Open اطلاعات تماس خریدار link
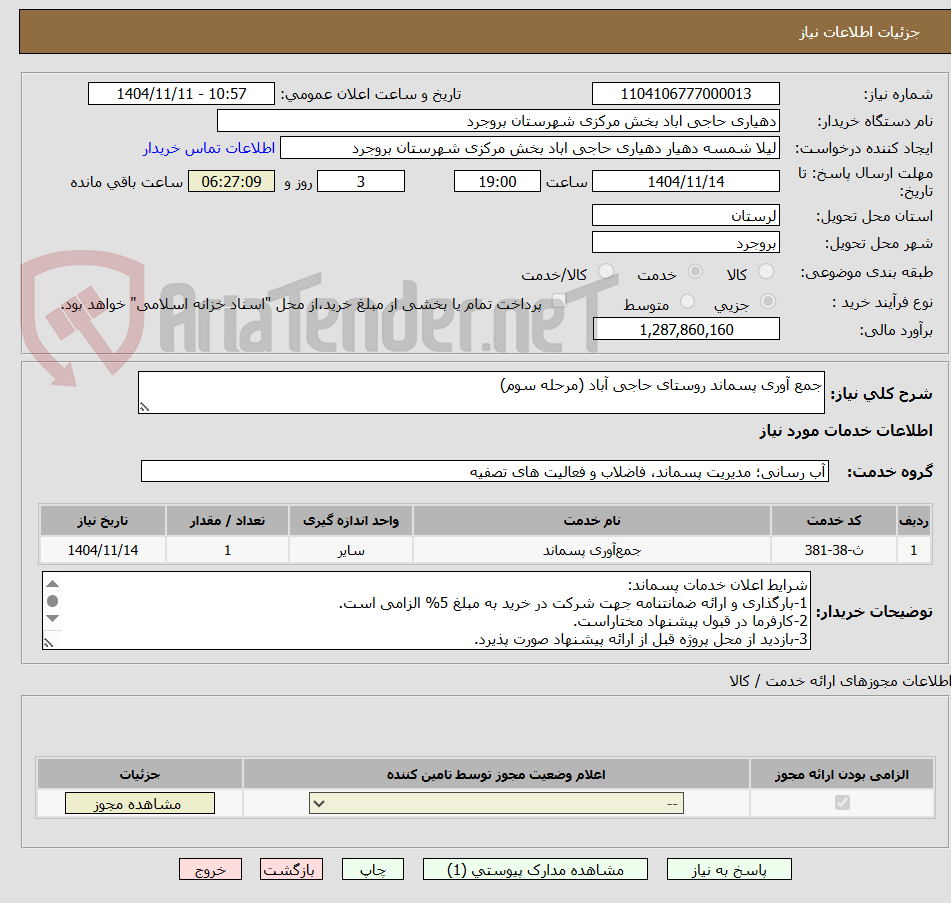The height and width of the screenshot is (903, 951). (209, 149)
